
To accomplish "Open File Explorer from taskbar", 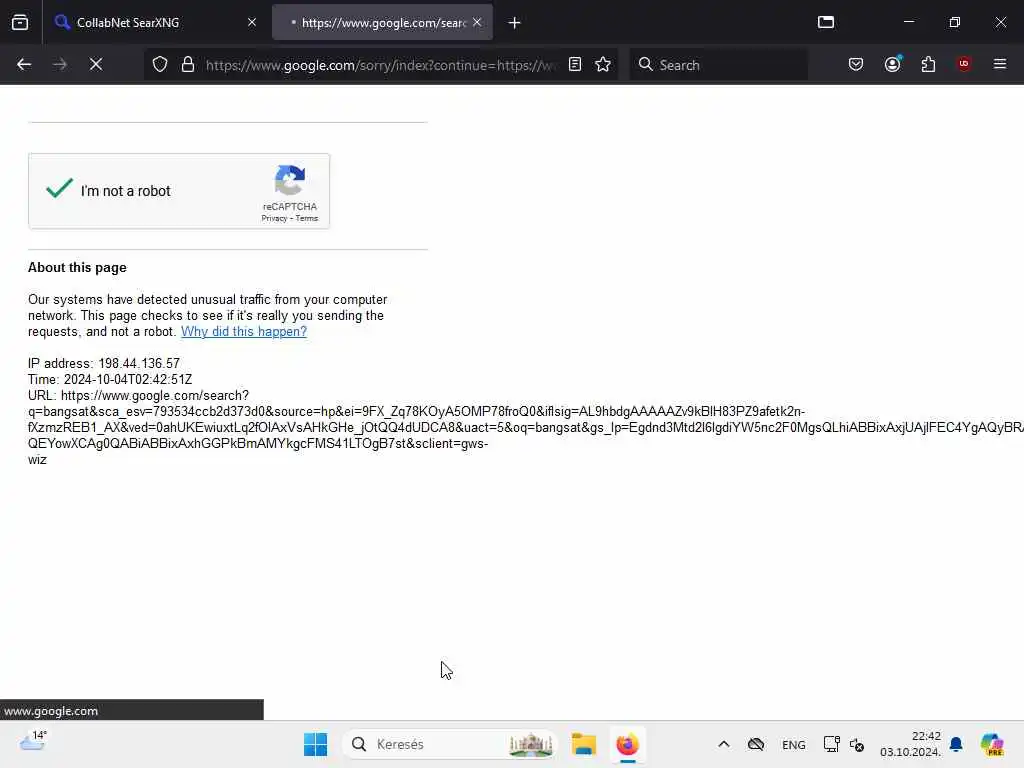I will click(584, 744).
